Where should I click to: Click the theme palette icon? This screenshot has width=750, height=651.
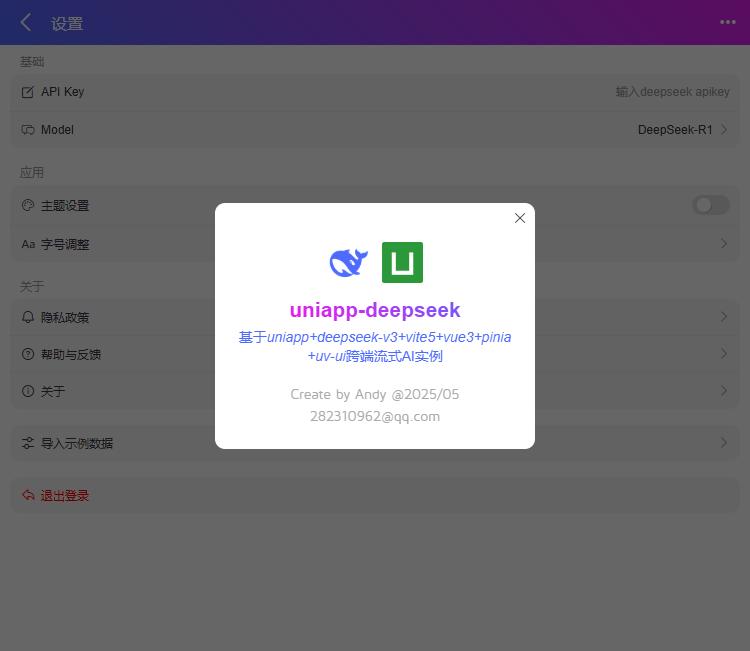pos(28,205)
